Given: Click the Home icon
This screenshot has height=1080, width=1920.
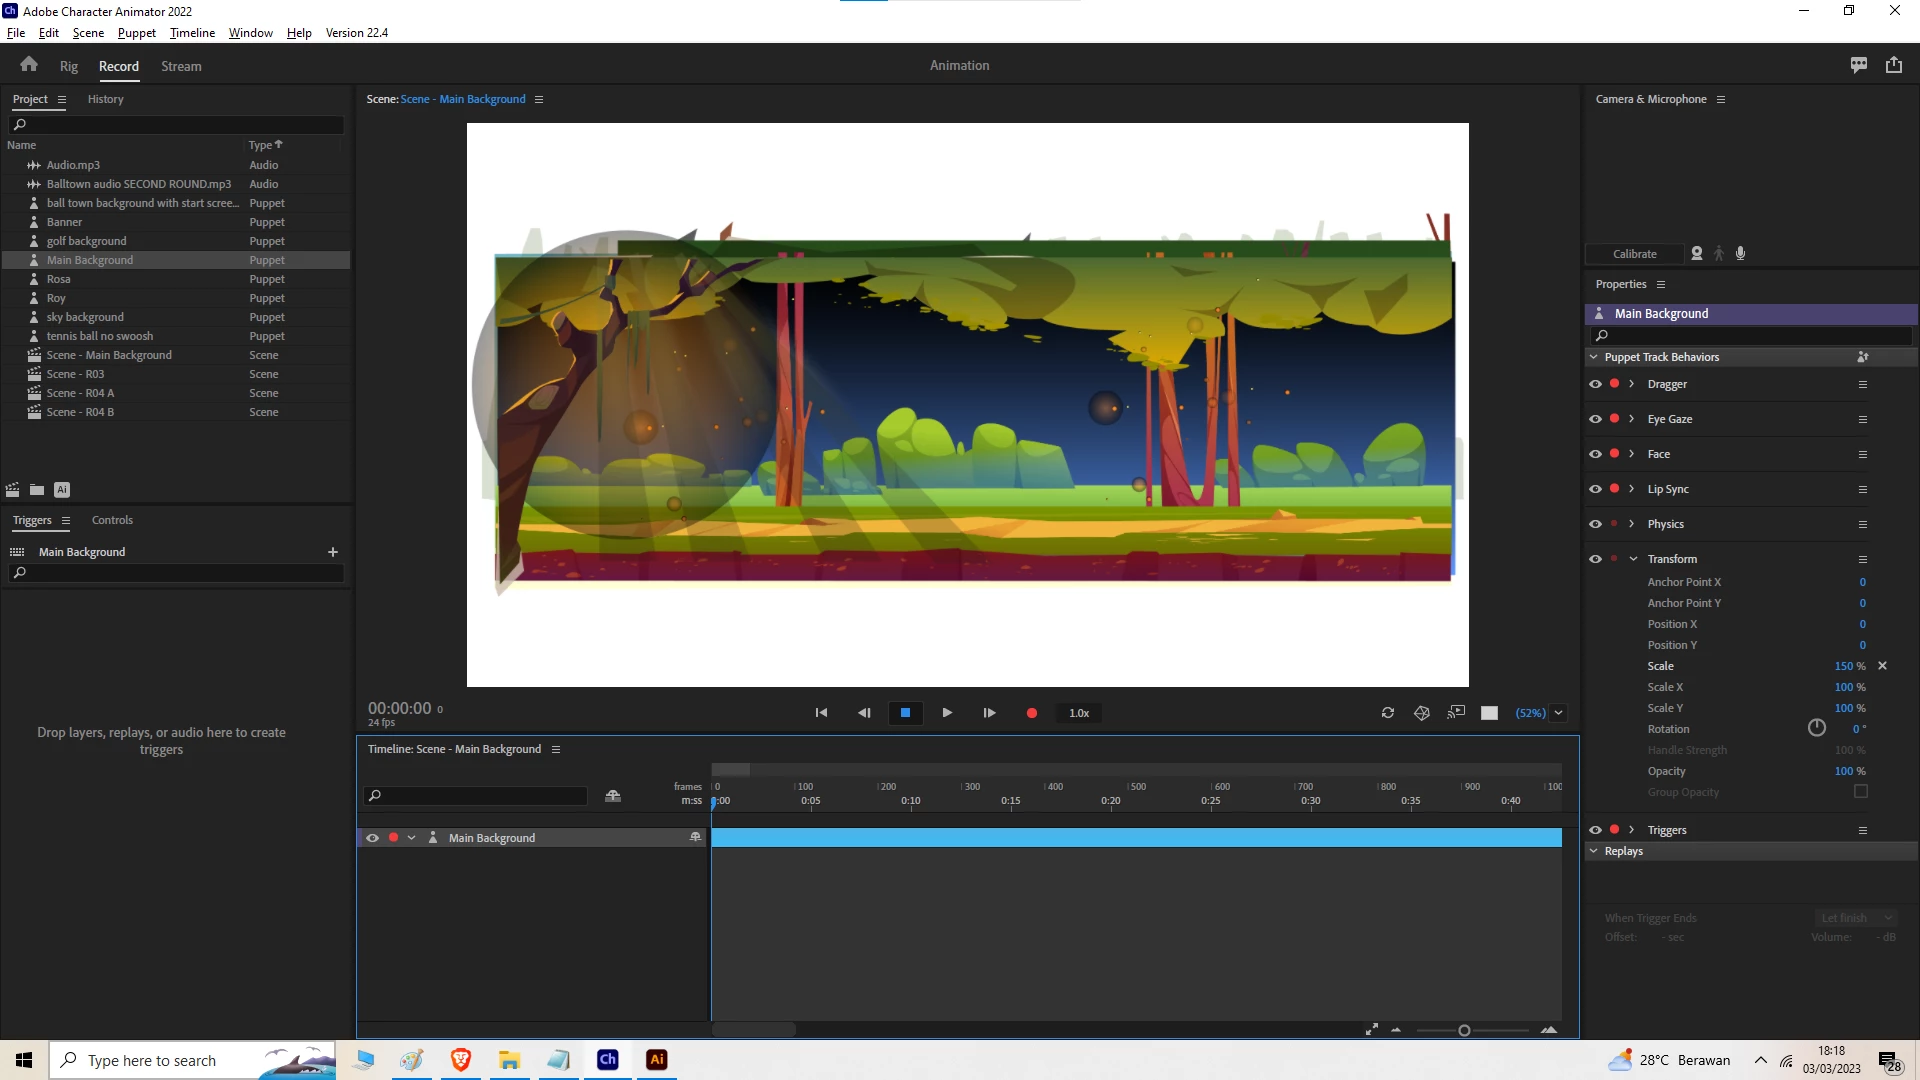Looking at the screenshot, I should 29,65.
